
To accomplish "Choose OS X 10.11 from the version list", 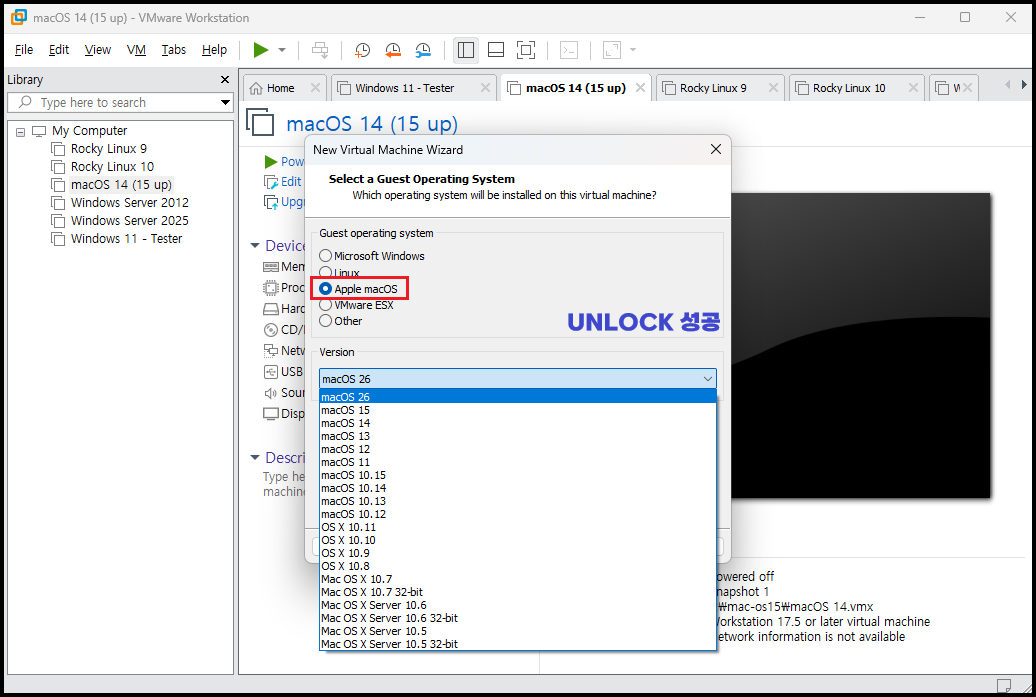I will (517, 527).
